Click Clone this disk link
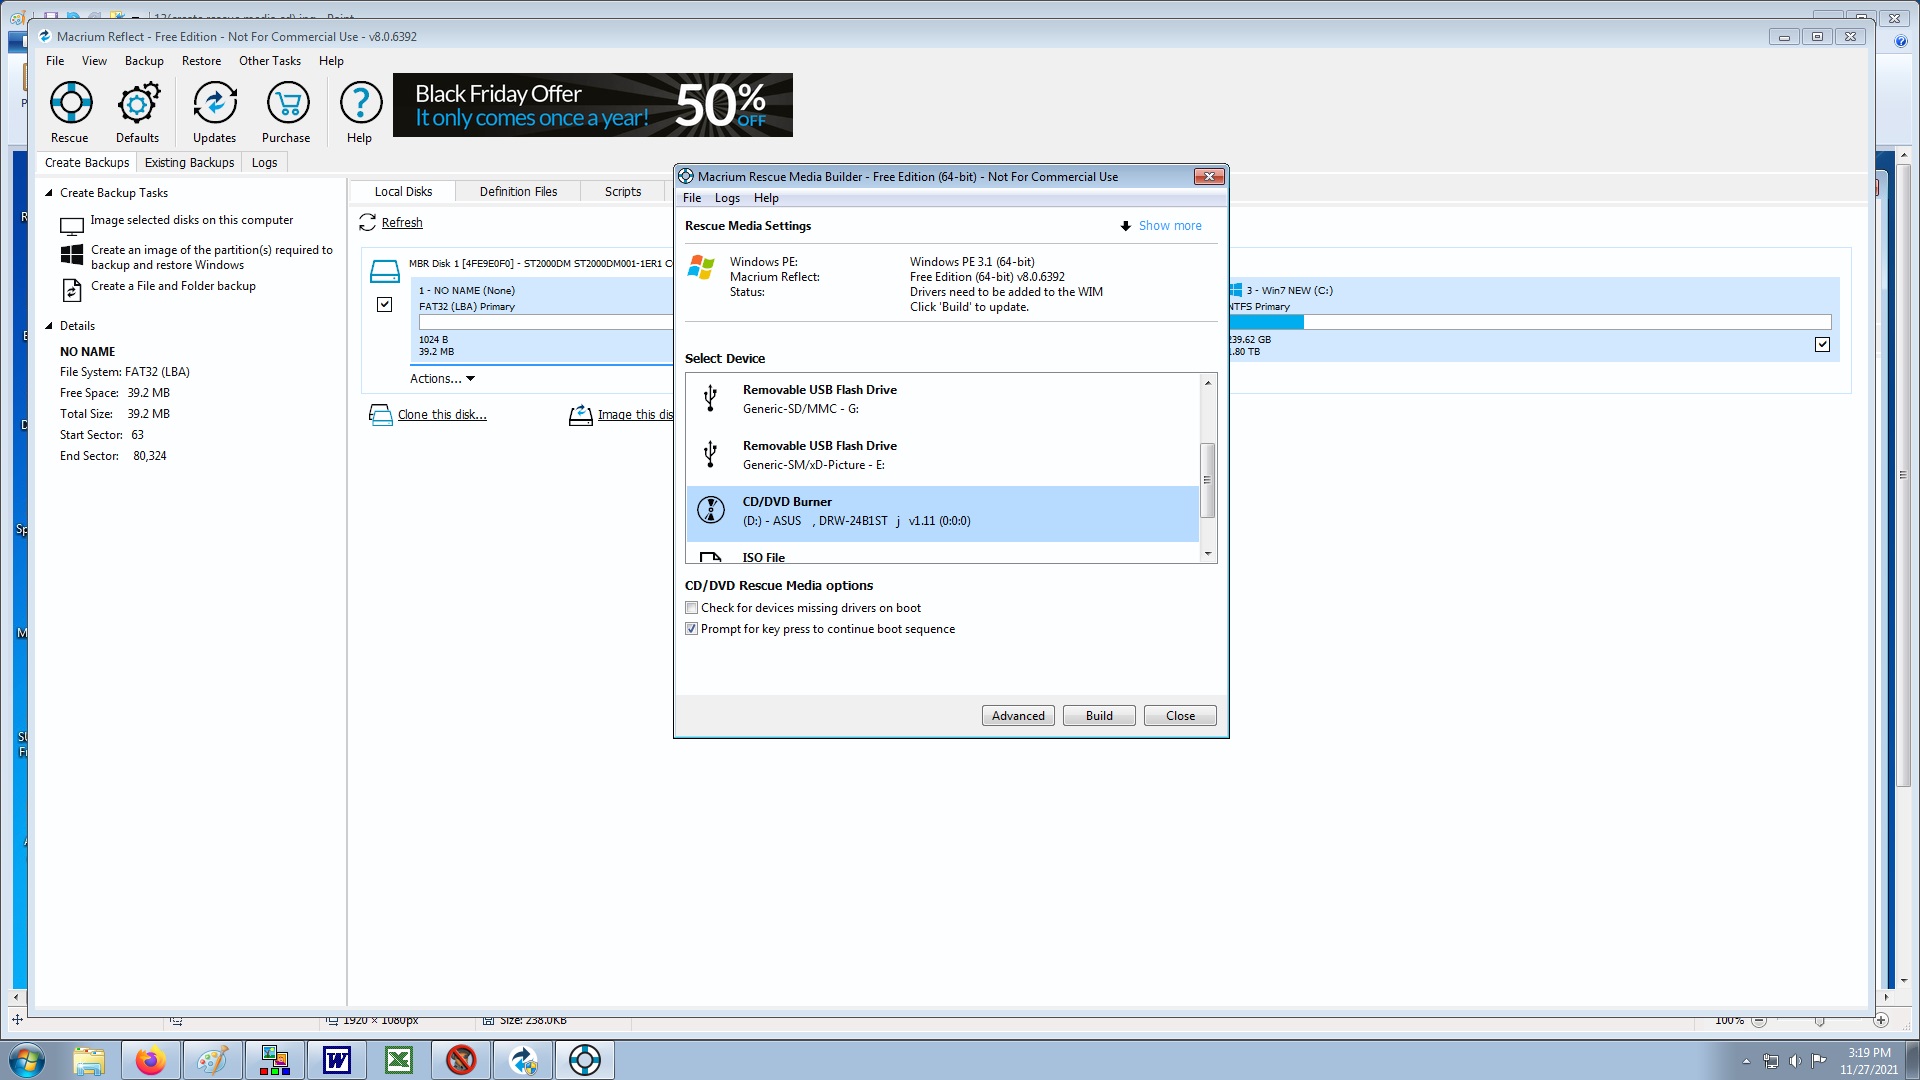Viewport: 1920px width, 1080px height. tap(442, 415)
